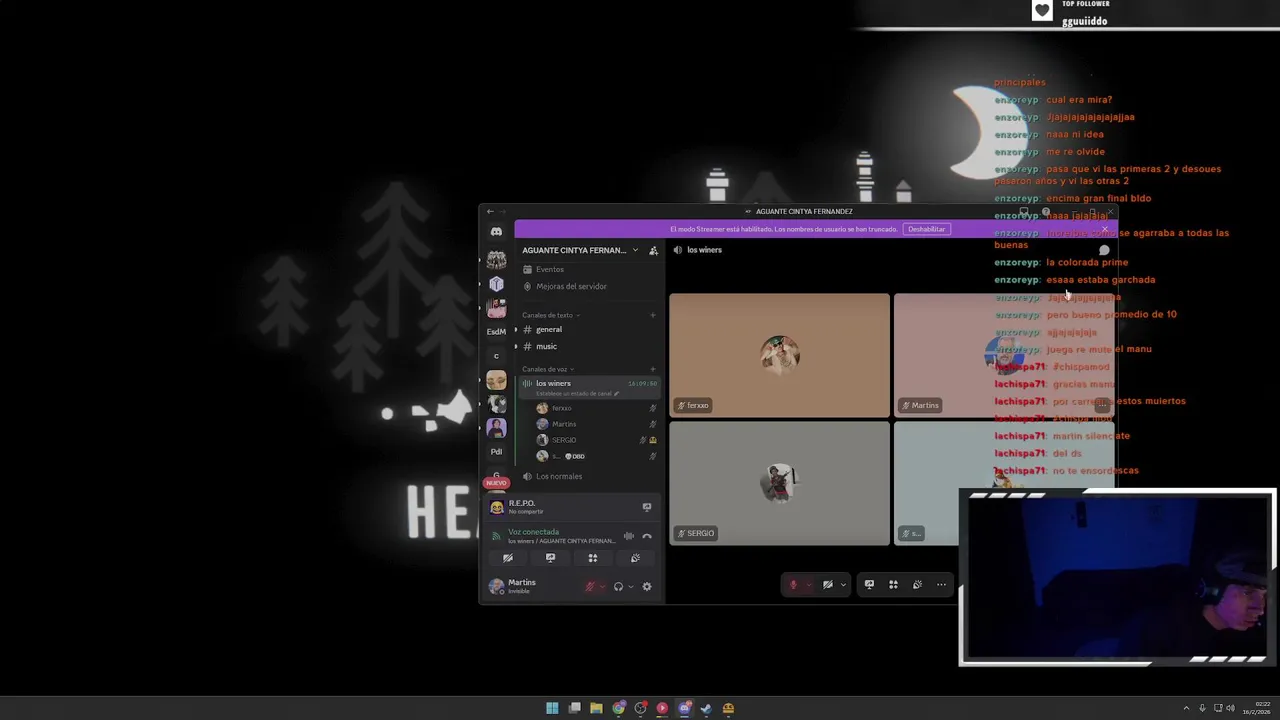Screen dimensions: 1280x720
Task: Expand the AGUANTE CINTYA FERNANDEZ server menu
Action: 580,250
